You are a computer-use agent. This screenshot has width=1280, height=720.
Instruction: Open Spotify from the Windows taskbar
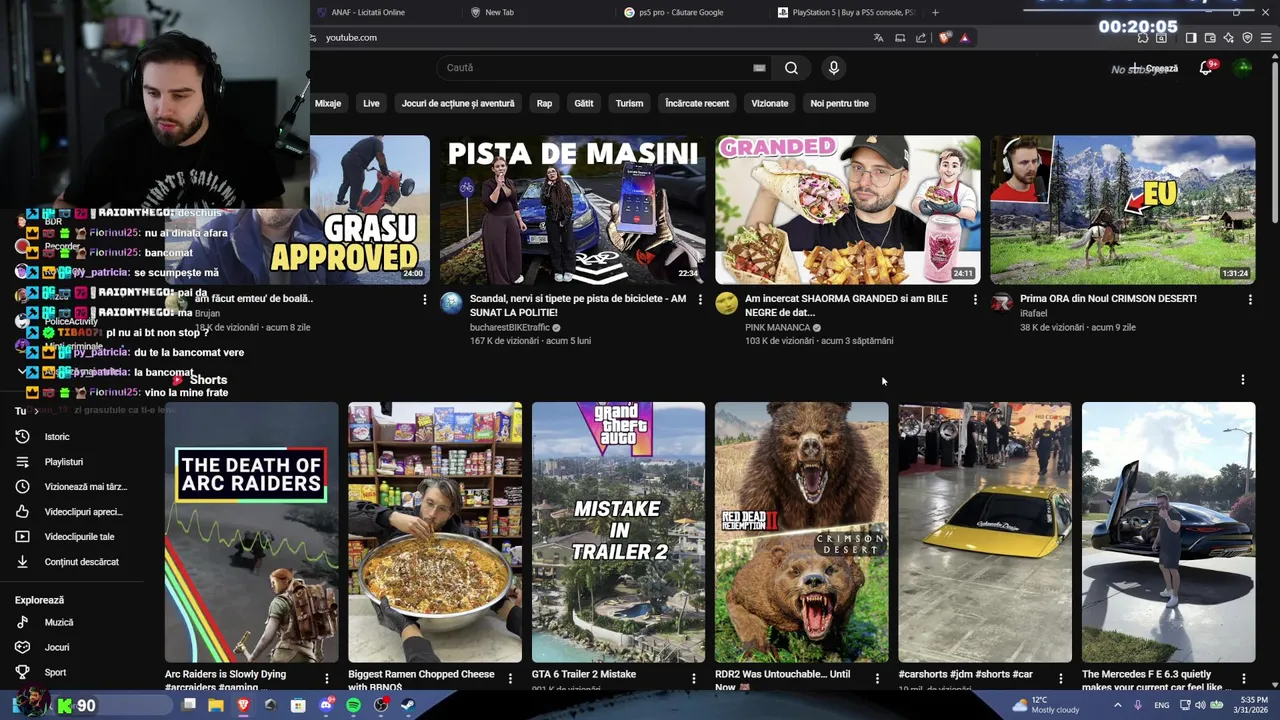click(x=353, y=705)
